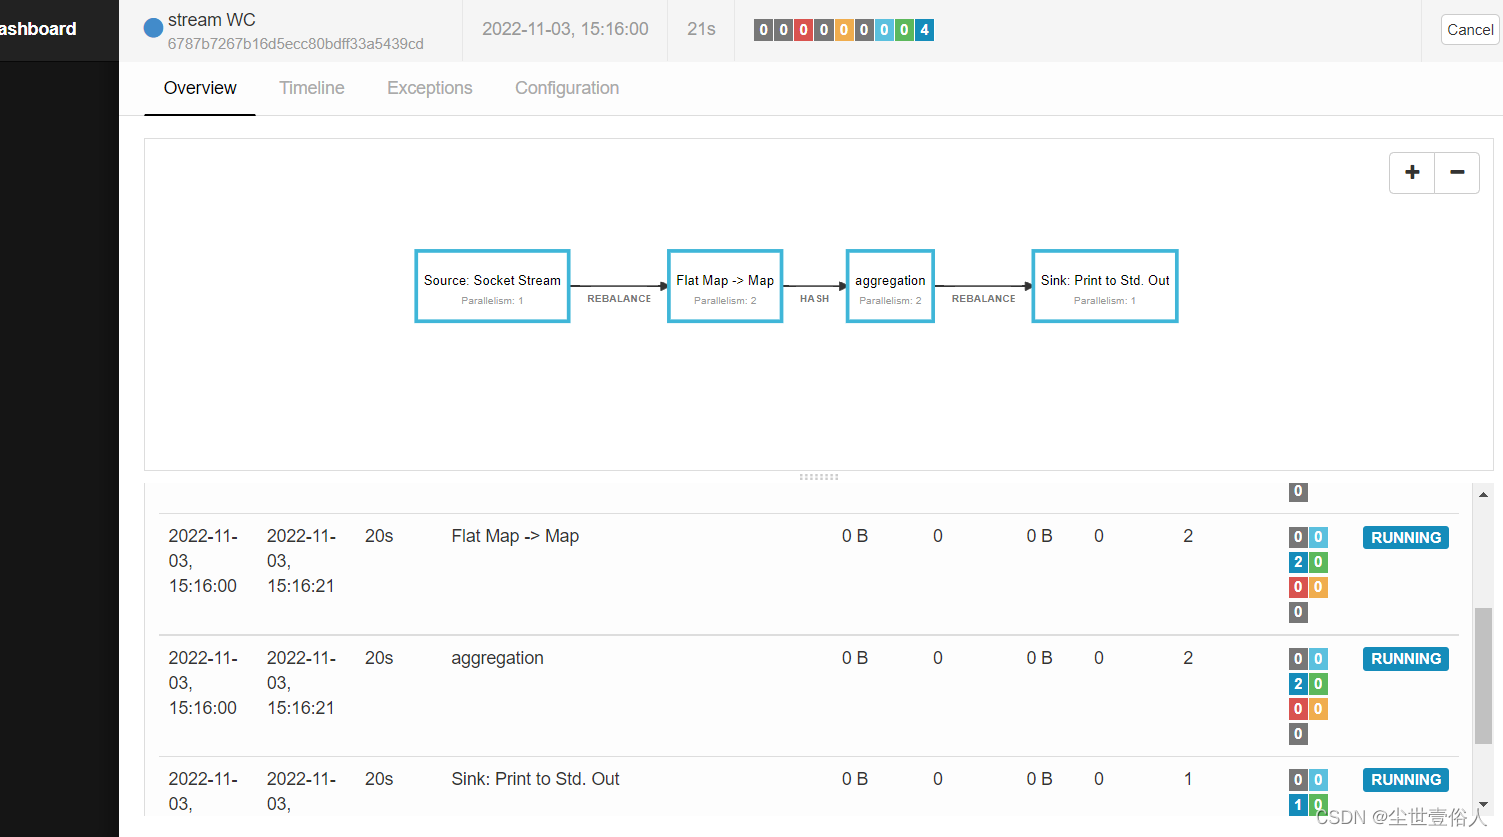The width and height of the screenshot is (1503, 837).
Task: Click Sink: Print to Std. Out row name
Action: point(535,779)
